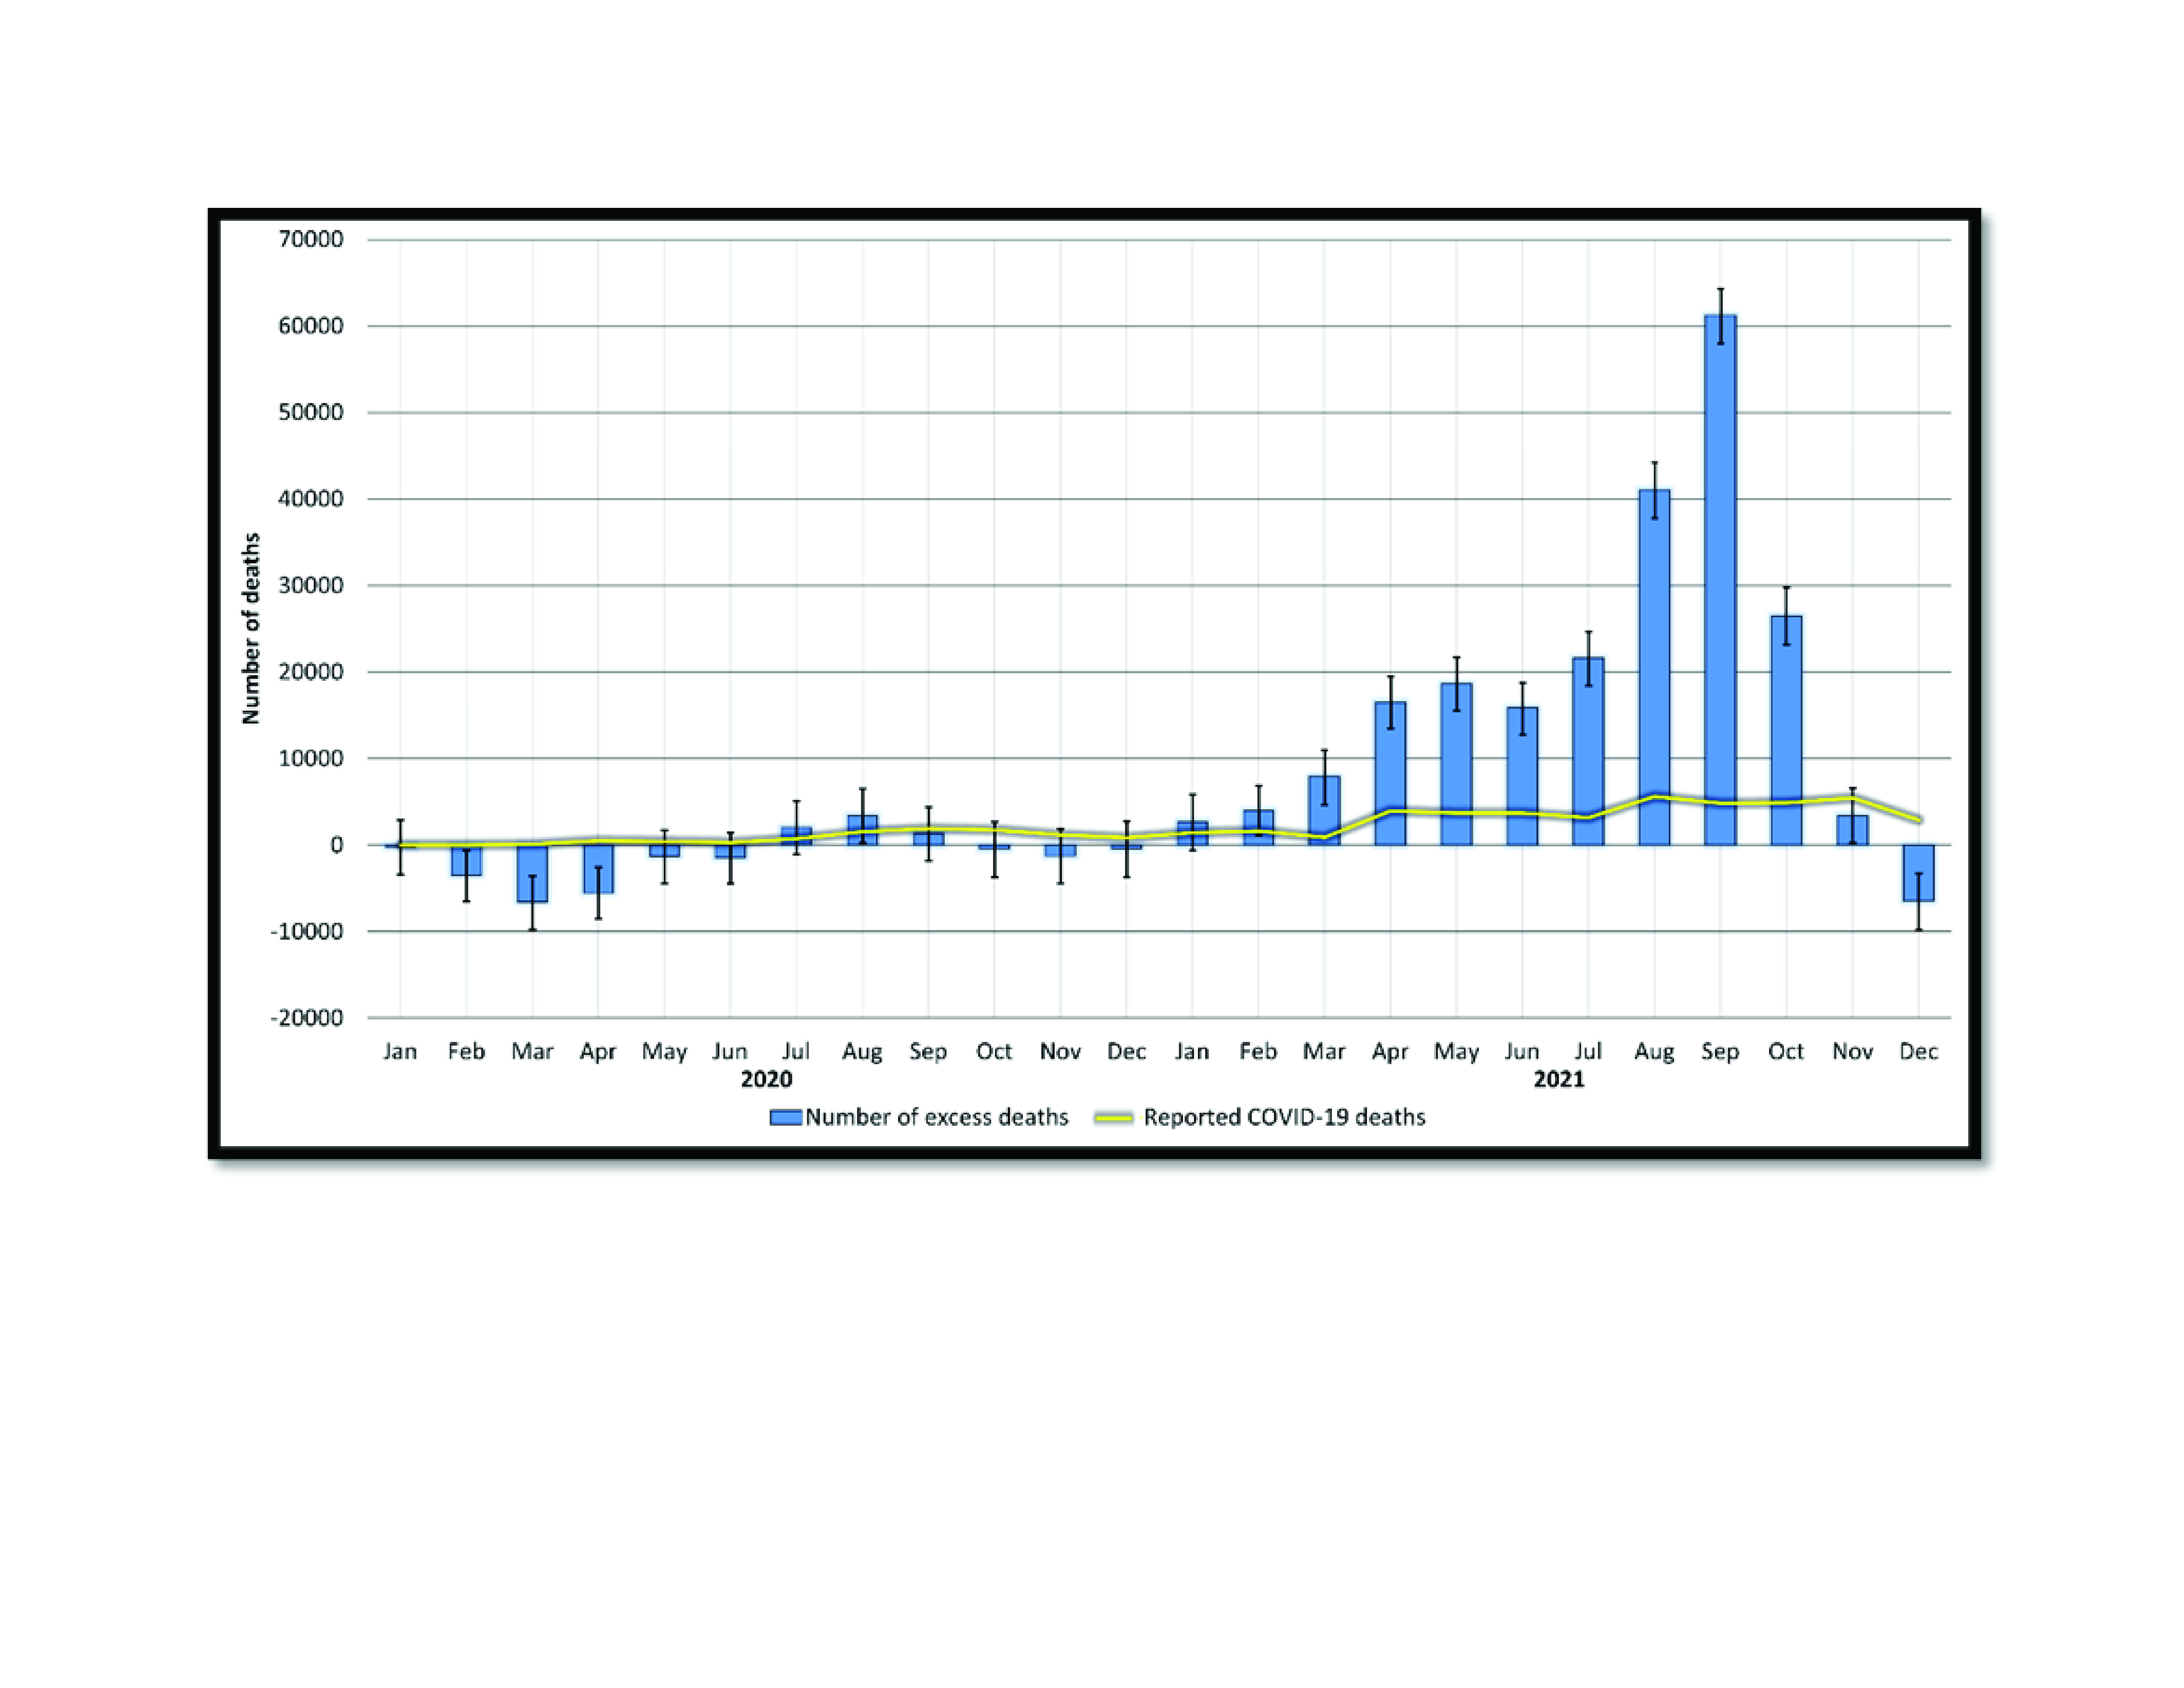Click the 50000 y-axis label
The width and height of the screenshot is (2184, 1688).
[311, 412]
